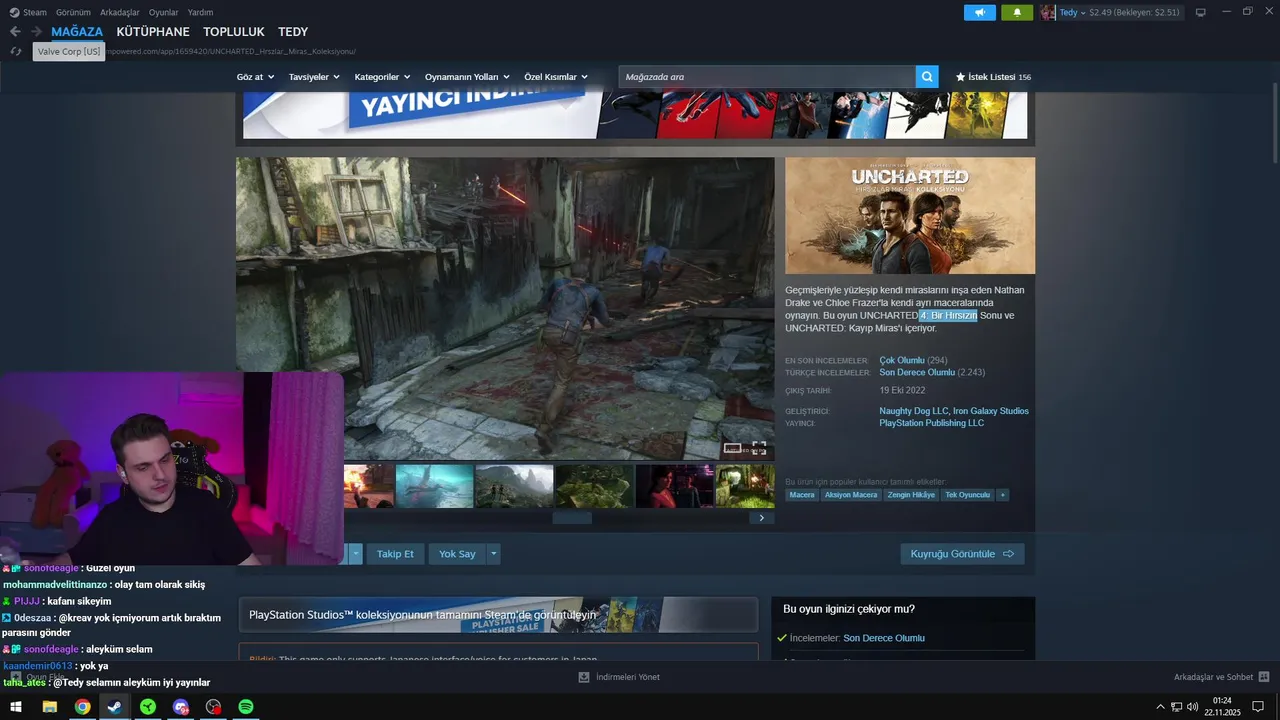Open Spotify from the taskbar
The image size is (1280, 720).
pos(246,707)
